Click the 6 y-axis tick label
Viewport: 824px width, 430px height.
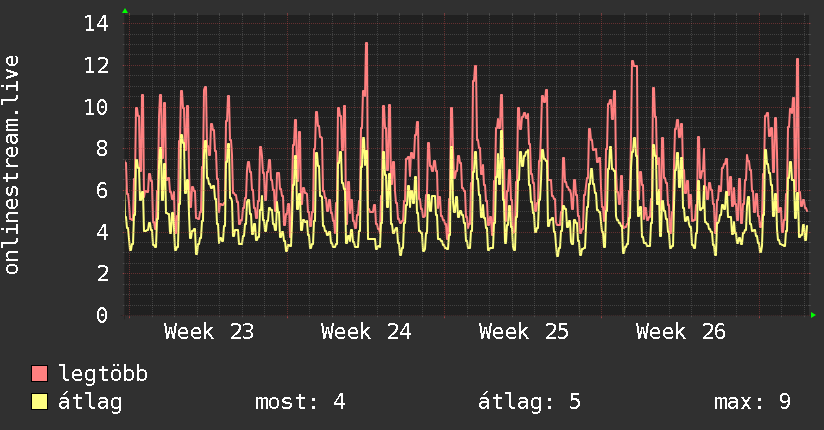pos(102,190)
